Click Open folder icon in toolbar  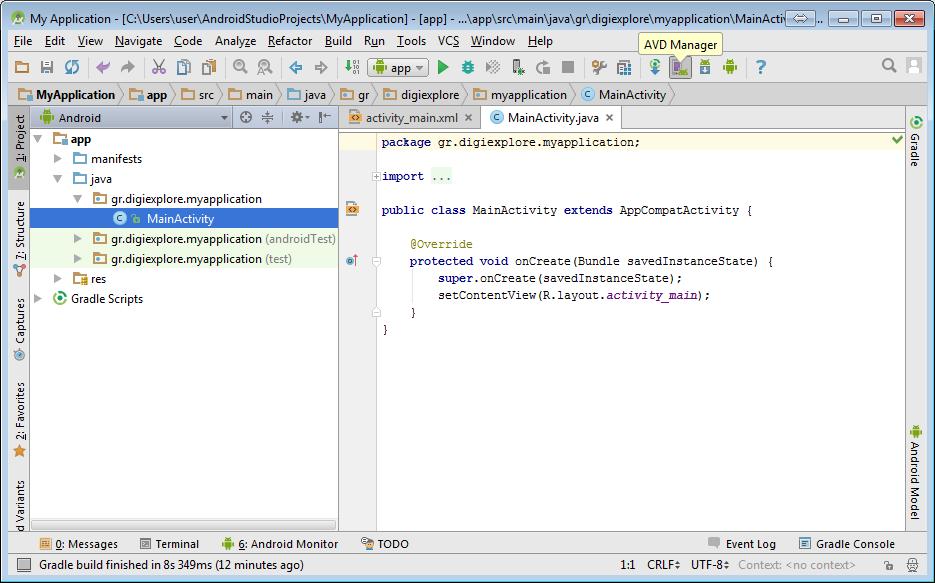pos(22,67)
